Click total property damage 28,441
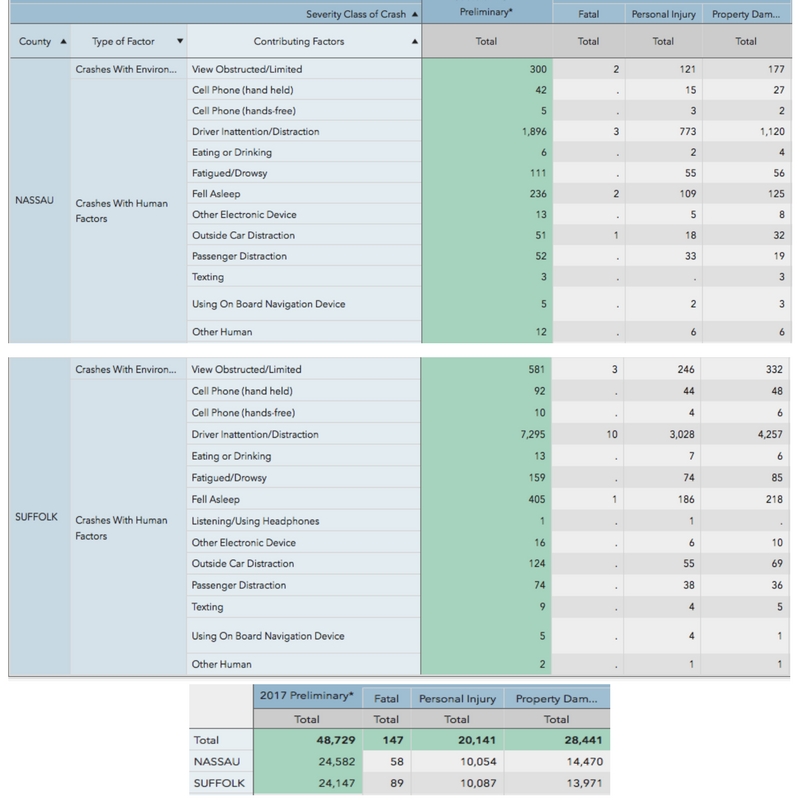Viewport: 800px width, 800px height. (583, 740)
